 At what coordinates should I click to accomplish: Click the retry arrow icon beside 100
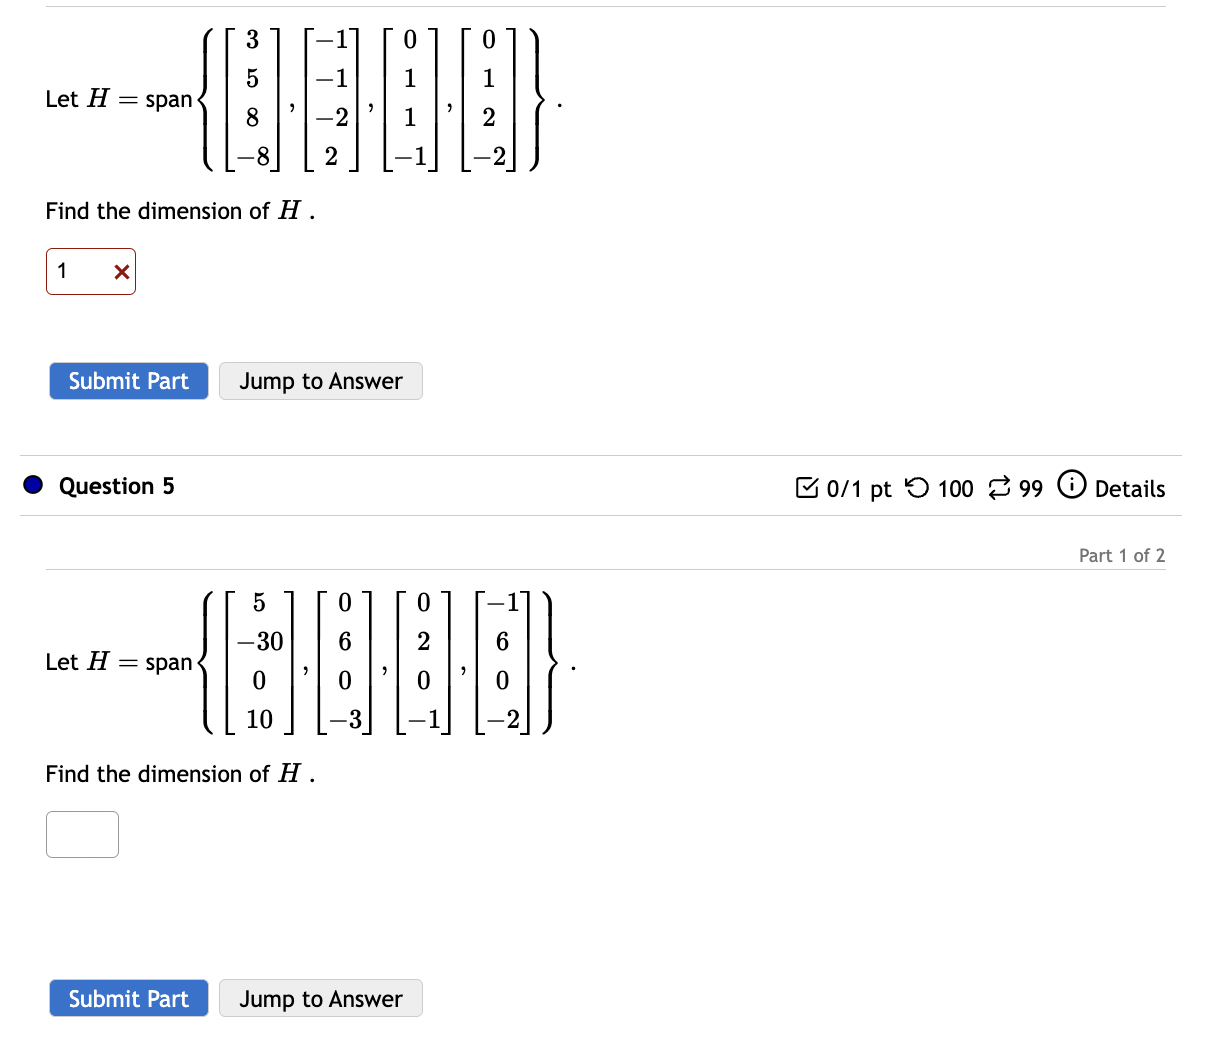pyautogui.click(x=917, y=487)
